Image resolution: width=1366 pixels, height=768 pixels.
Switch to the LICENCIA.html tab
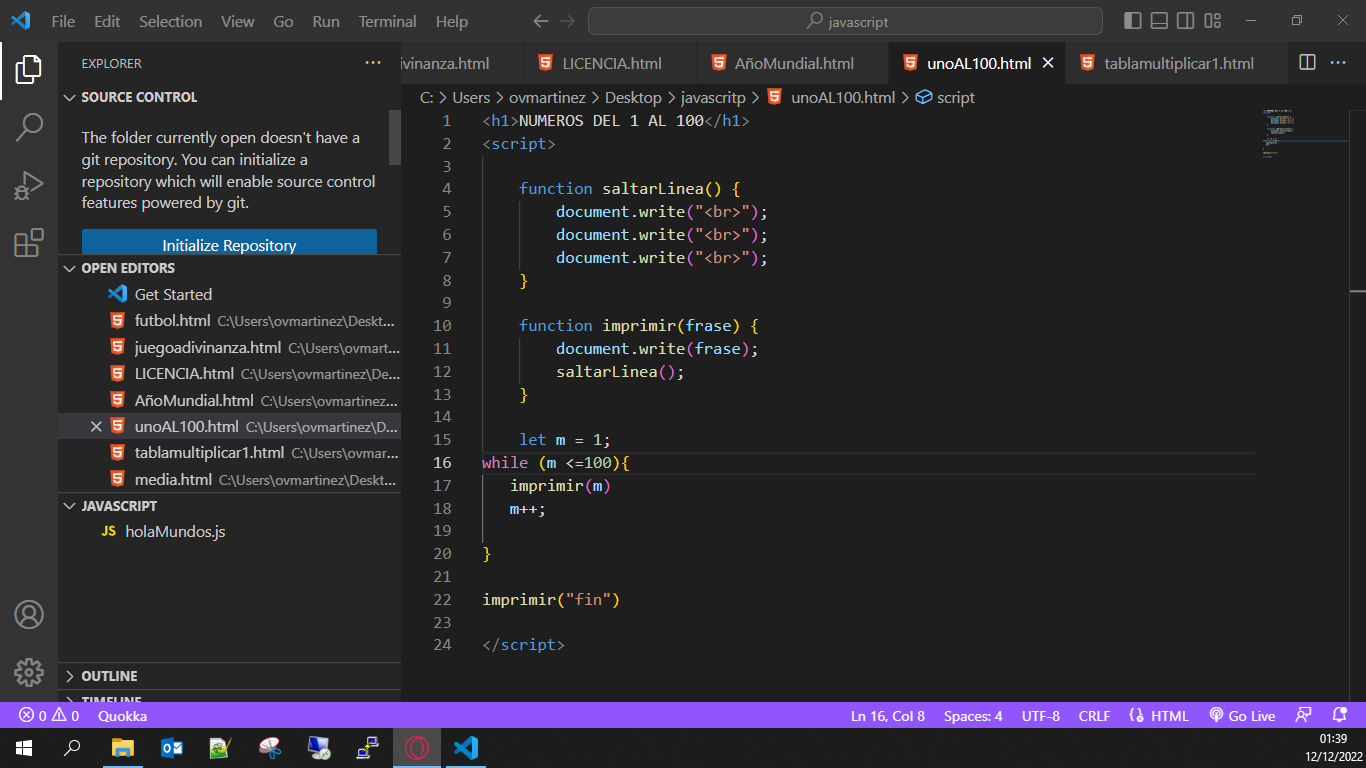tap(610, 63)
